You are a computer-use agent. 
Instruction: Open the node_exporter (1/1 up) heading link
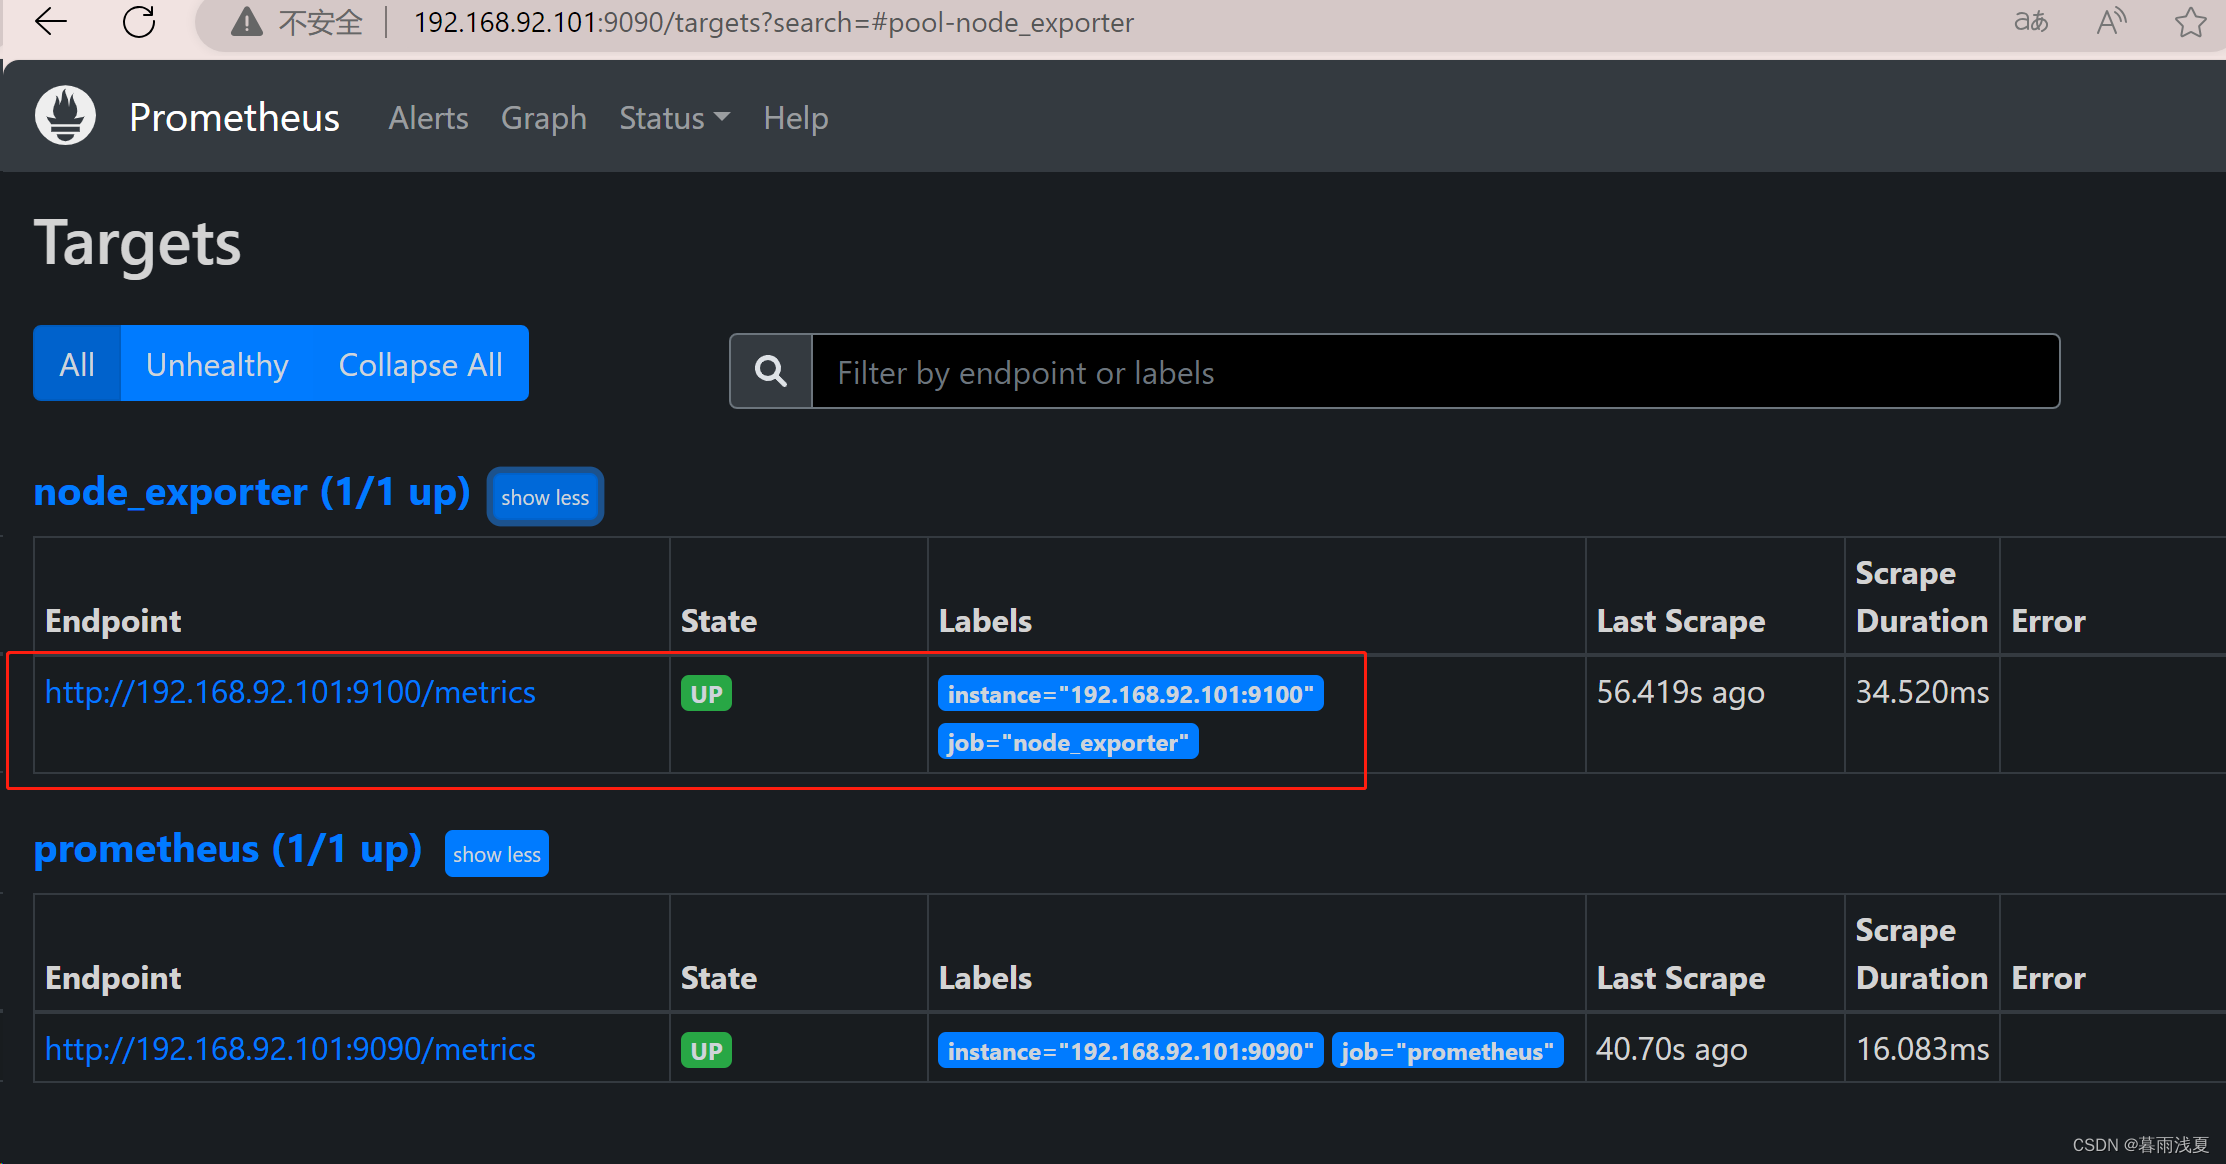click(x=252, y=492)
